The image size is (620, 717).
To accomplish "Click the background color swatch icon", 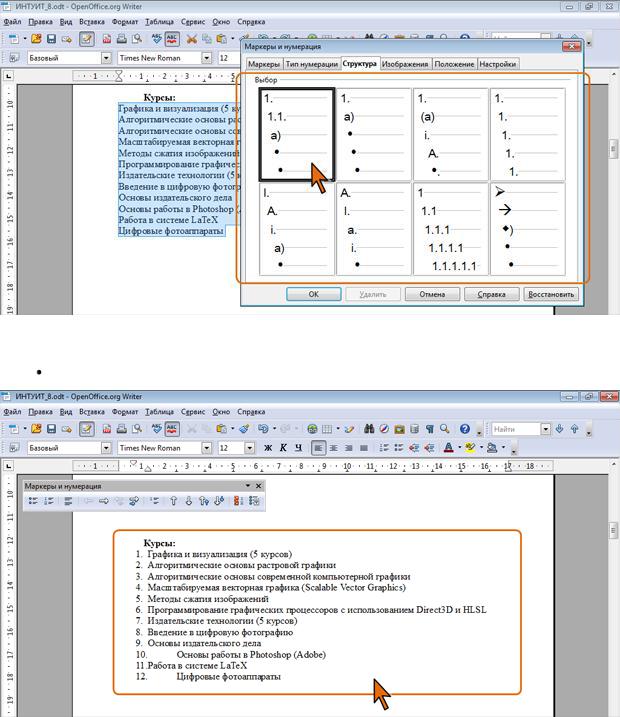I will (492, 448).
